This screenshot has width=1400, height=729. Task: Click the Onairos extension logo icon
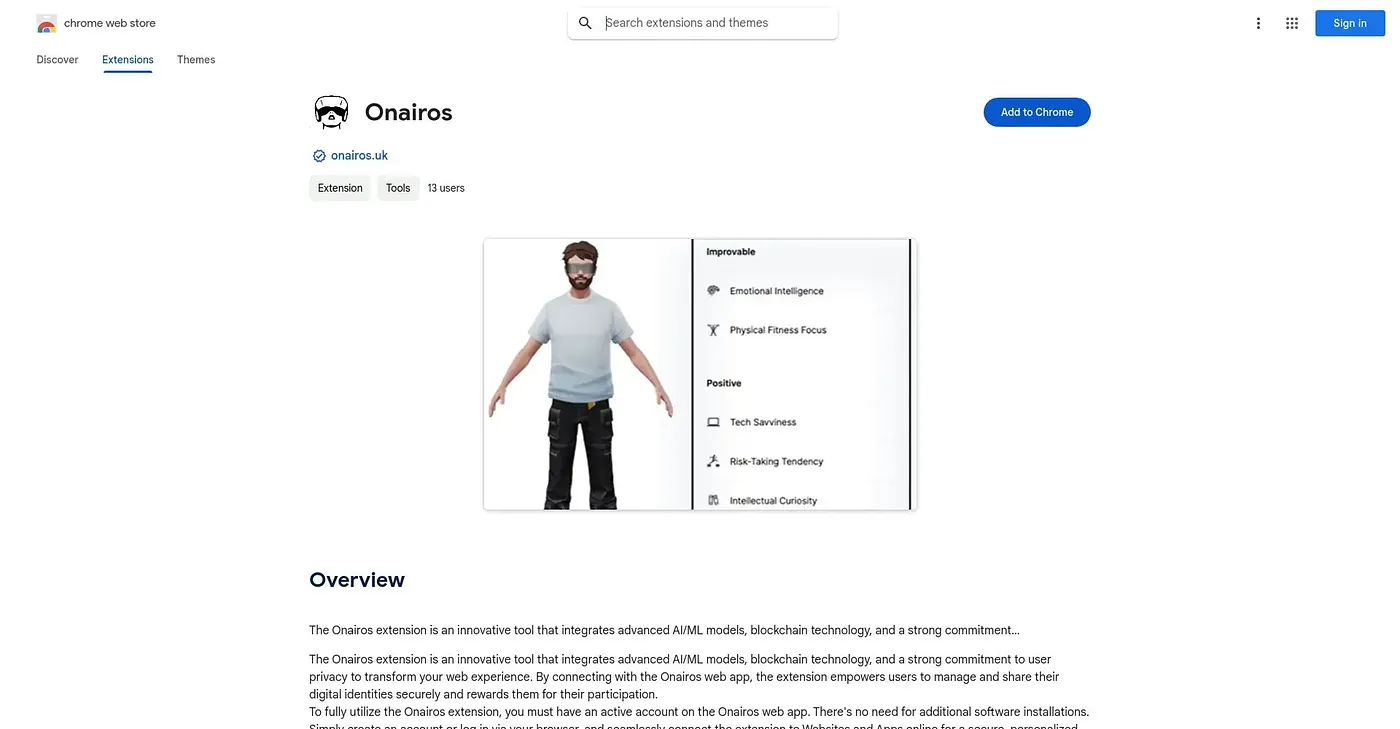click(331, 112)
